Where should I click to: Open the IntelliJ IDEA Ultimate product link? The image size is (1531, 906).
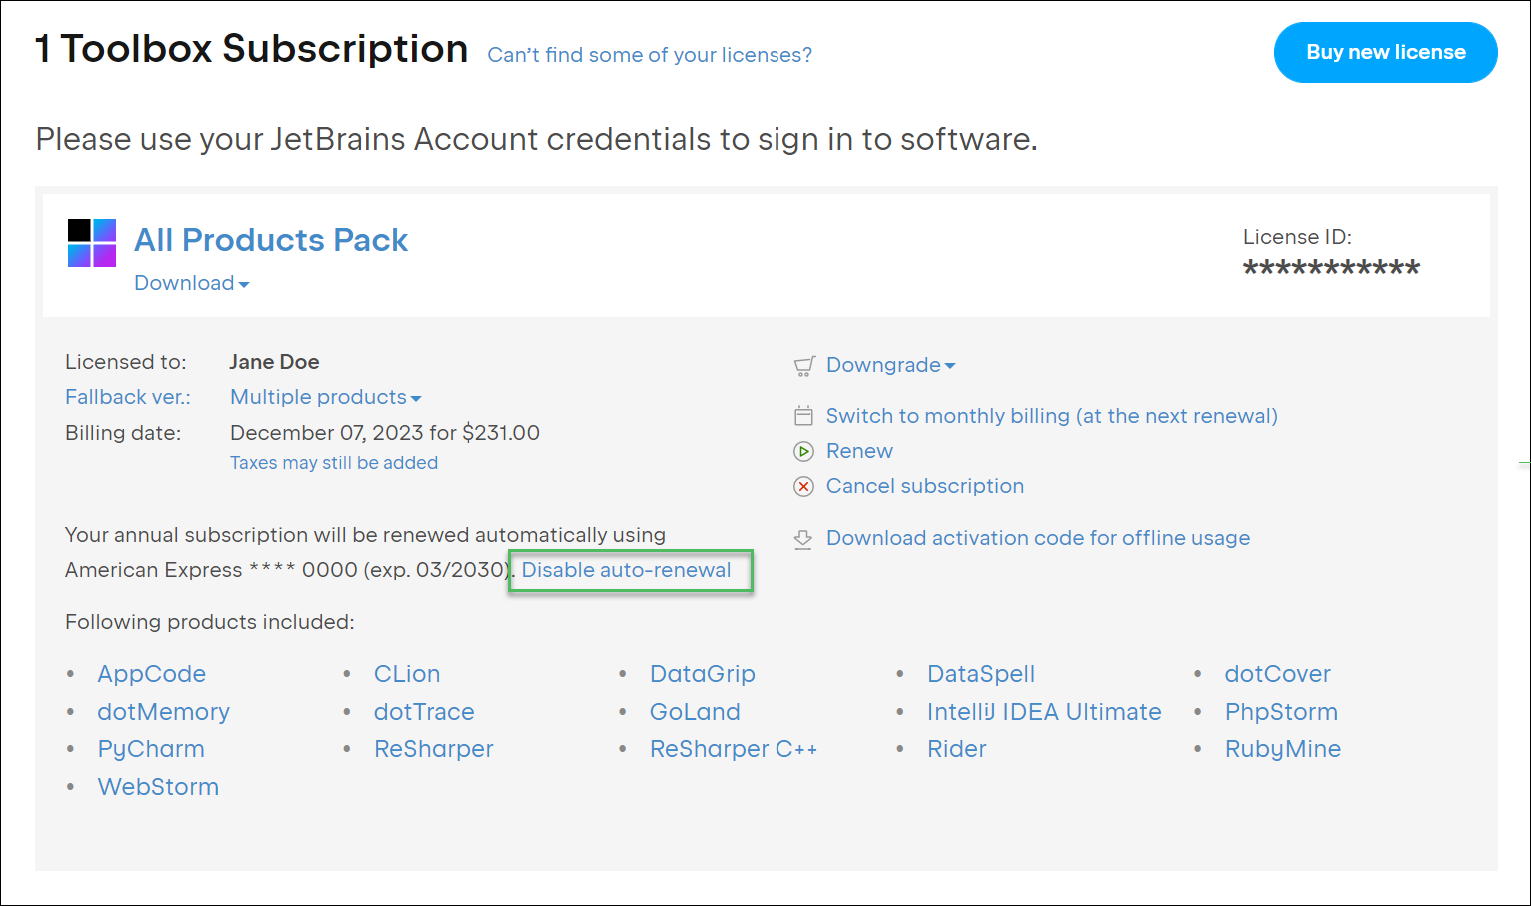pyautogui.click(x=1043, y=712)
